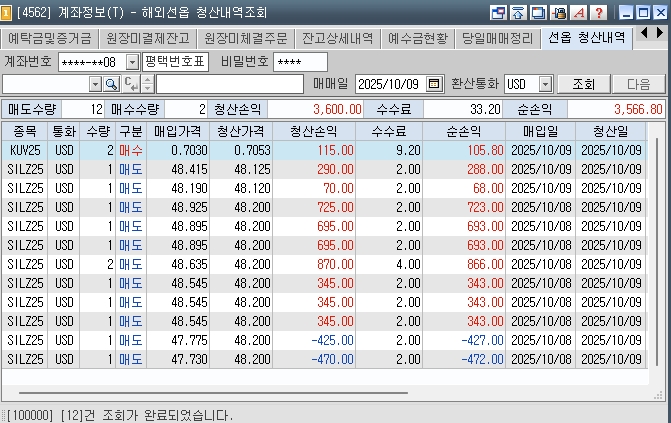Click the 48.925 purchase price cell
This screenshot has width=671, height=423.
178,207
